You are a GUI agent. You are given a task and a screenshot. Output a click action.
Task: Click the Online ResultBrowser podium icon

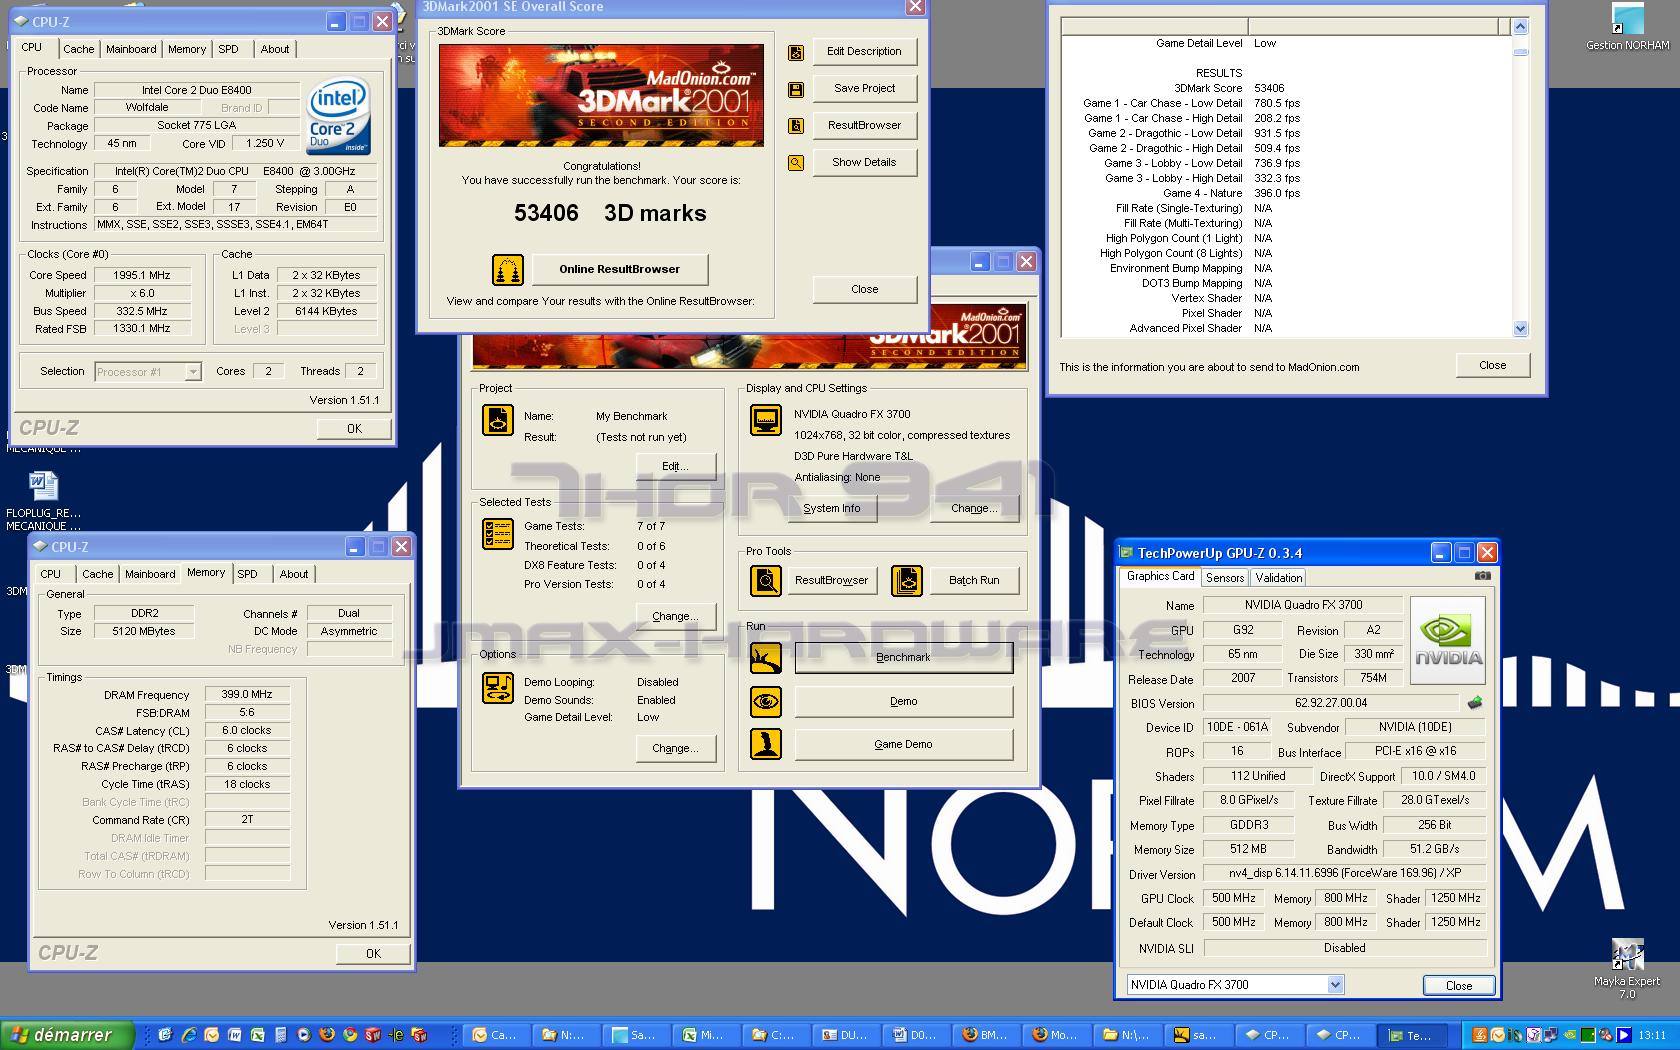(x=508, y=270)
